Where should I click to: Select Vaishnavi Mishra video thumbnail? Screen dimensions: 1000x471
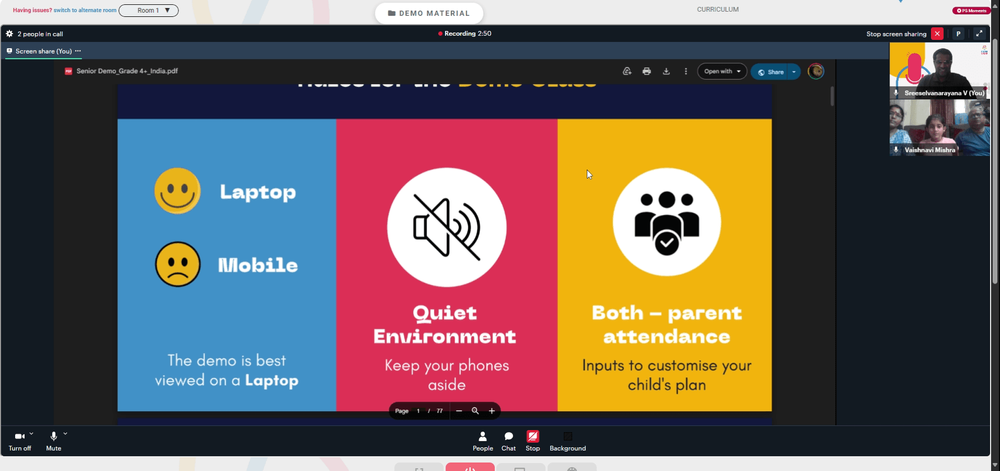click(939, 127)
